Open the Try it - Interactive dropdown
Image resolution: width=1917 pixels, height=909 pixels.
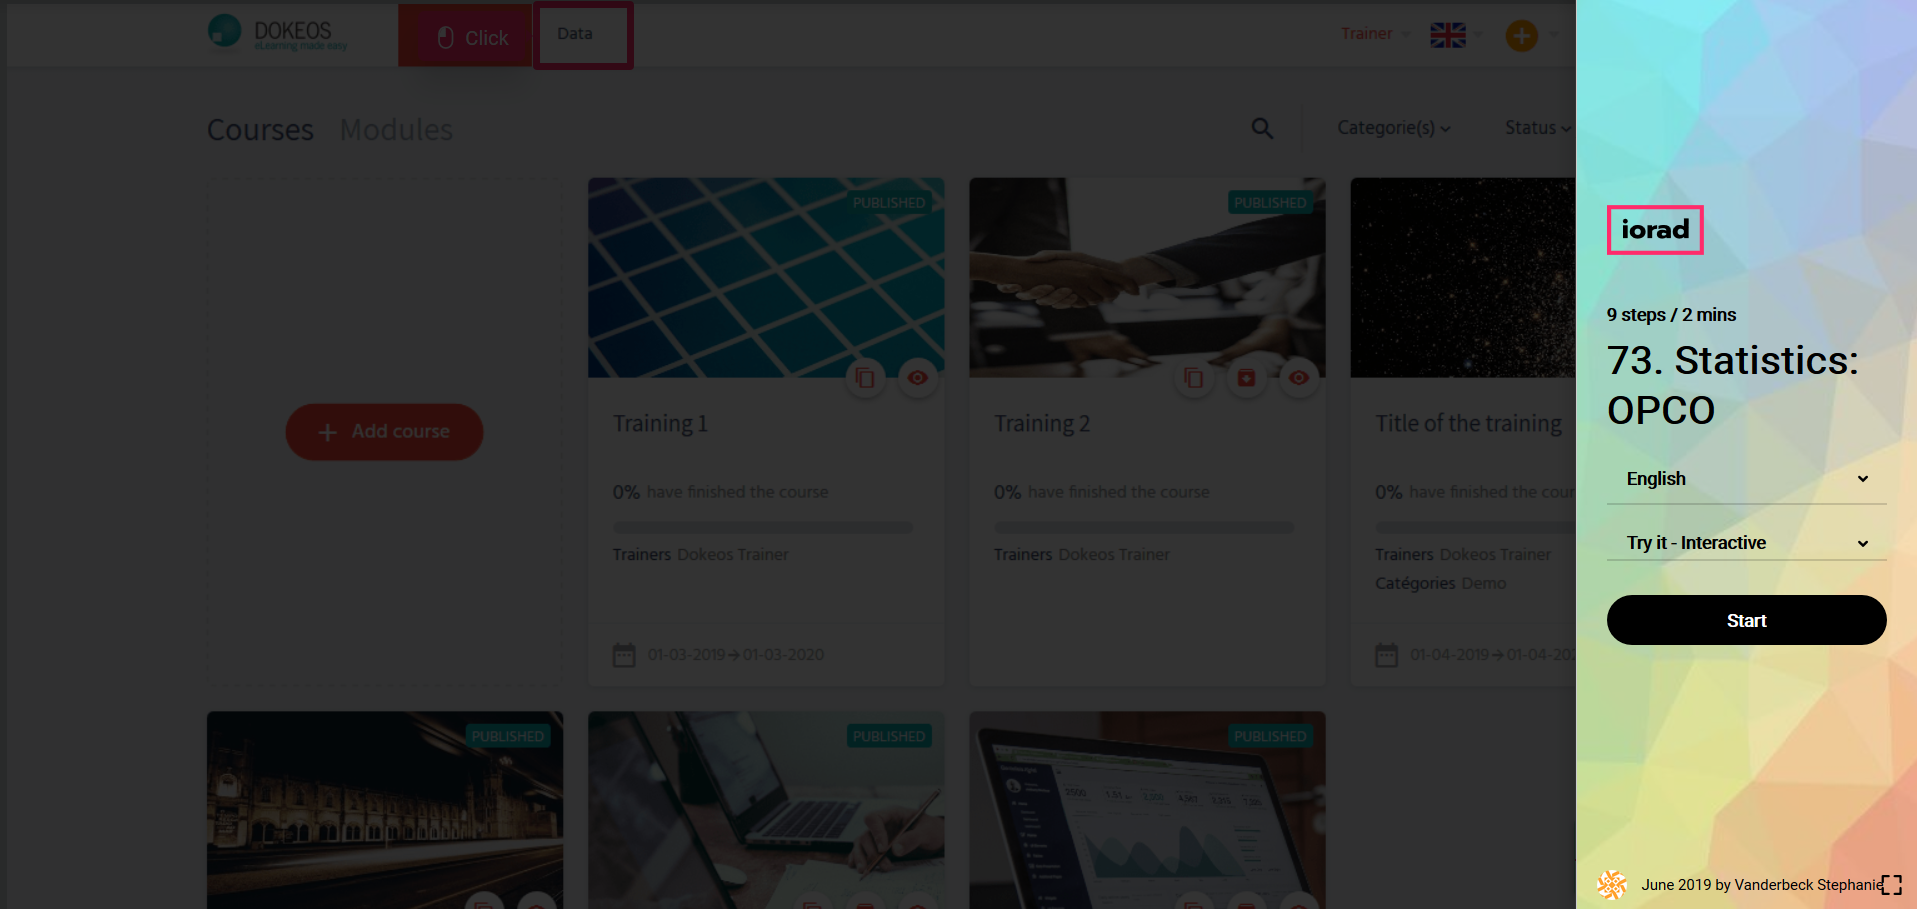[x=1746, y=543]
